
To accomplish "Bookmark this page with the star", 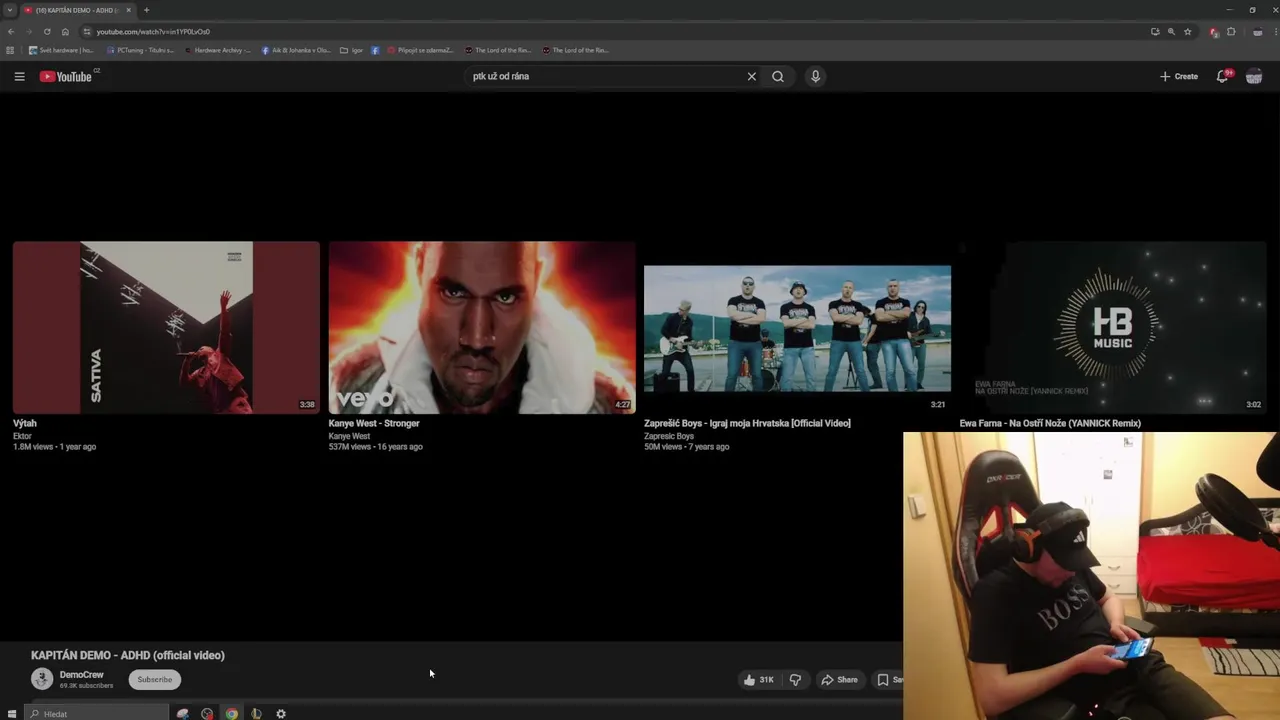I will coord(1188,31).
